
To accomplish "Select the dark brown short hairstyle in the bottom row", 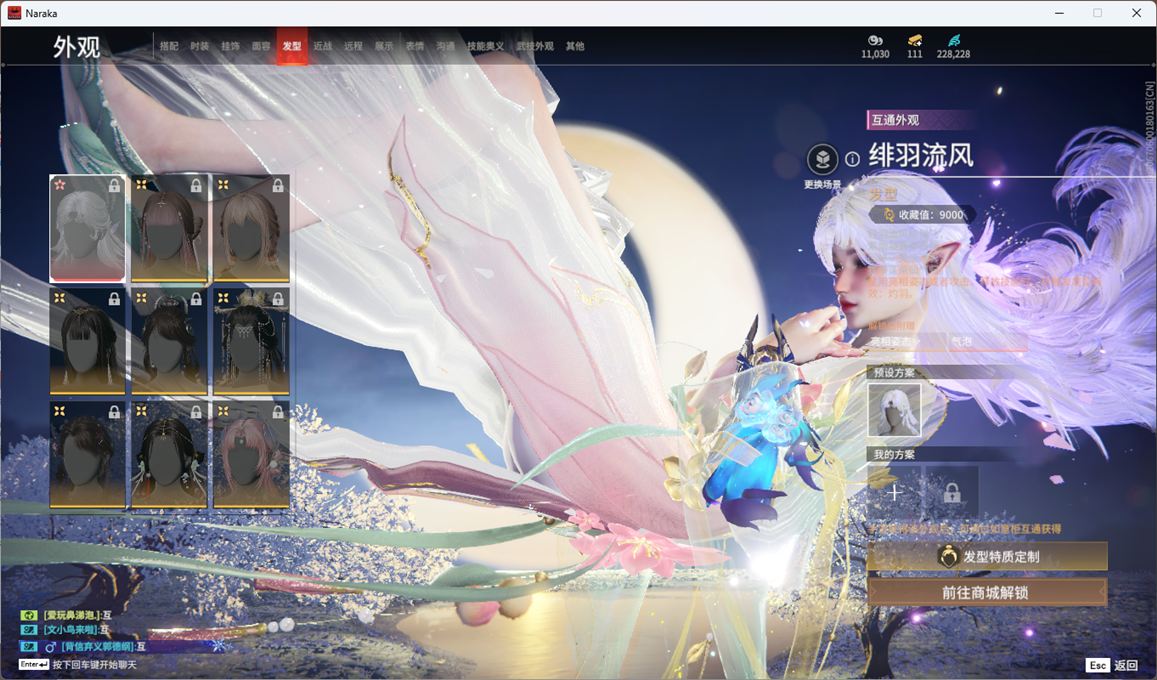I will pos(87,454).
